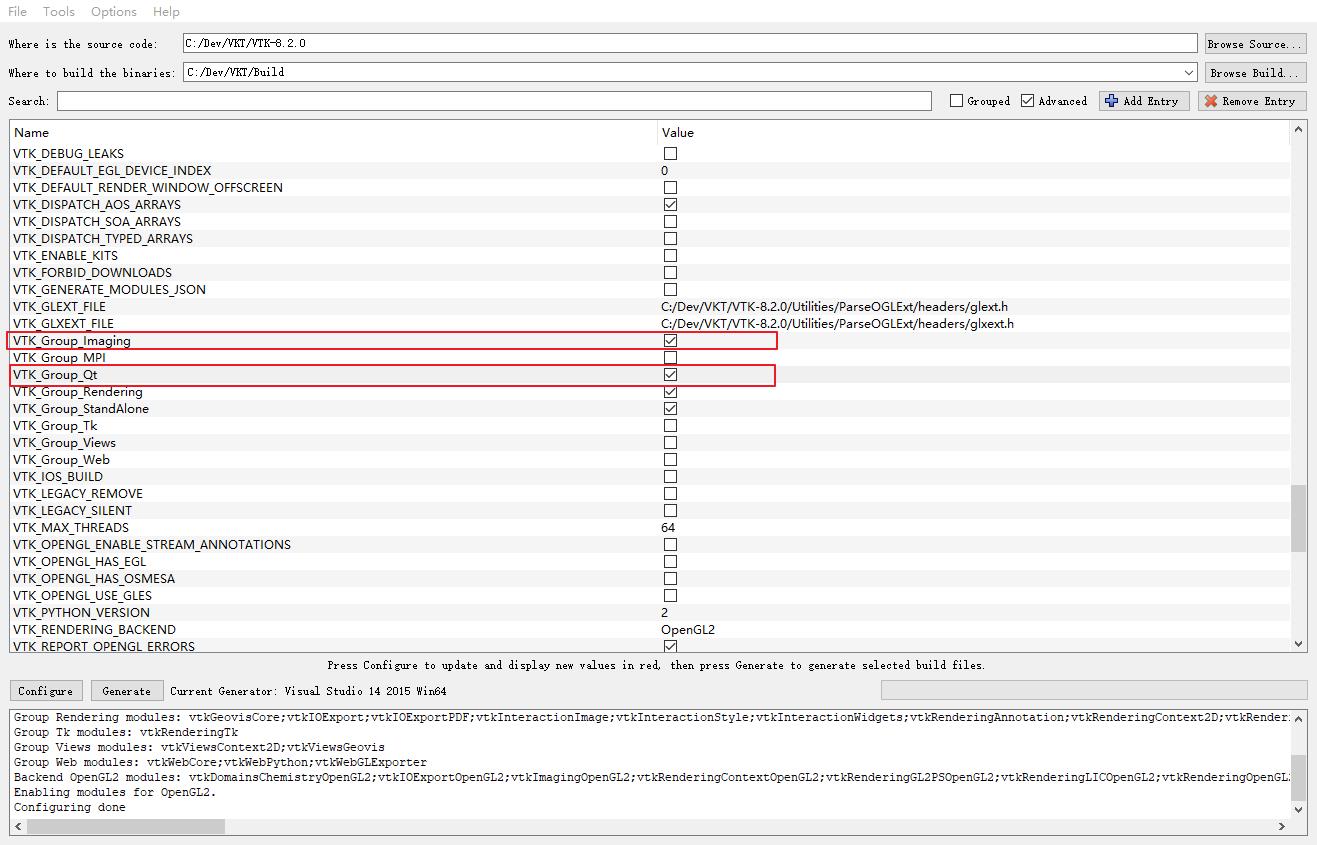Check VTK_LEGACY_REMOVE option

tap(670, 494)
